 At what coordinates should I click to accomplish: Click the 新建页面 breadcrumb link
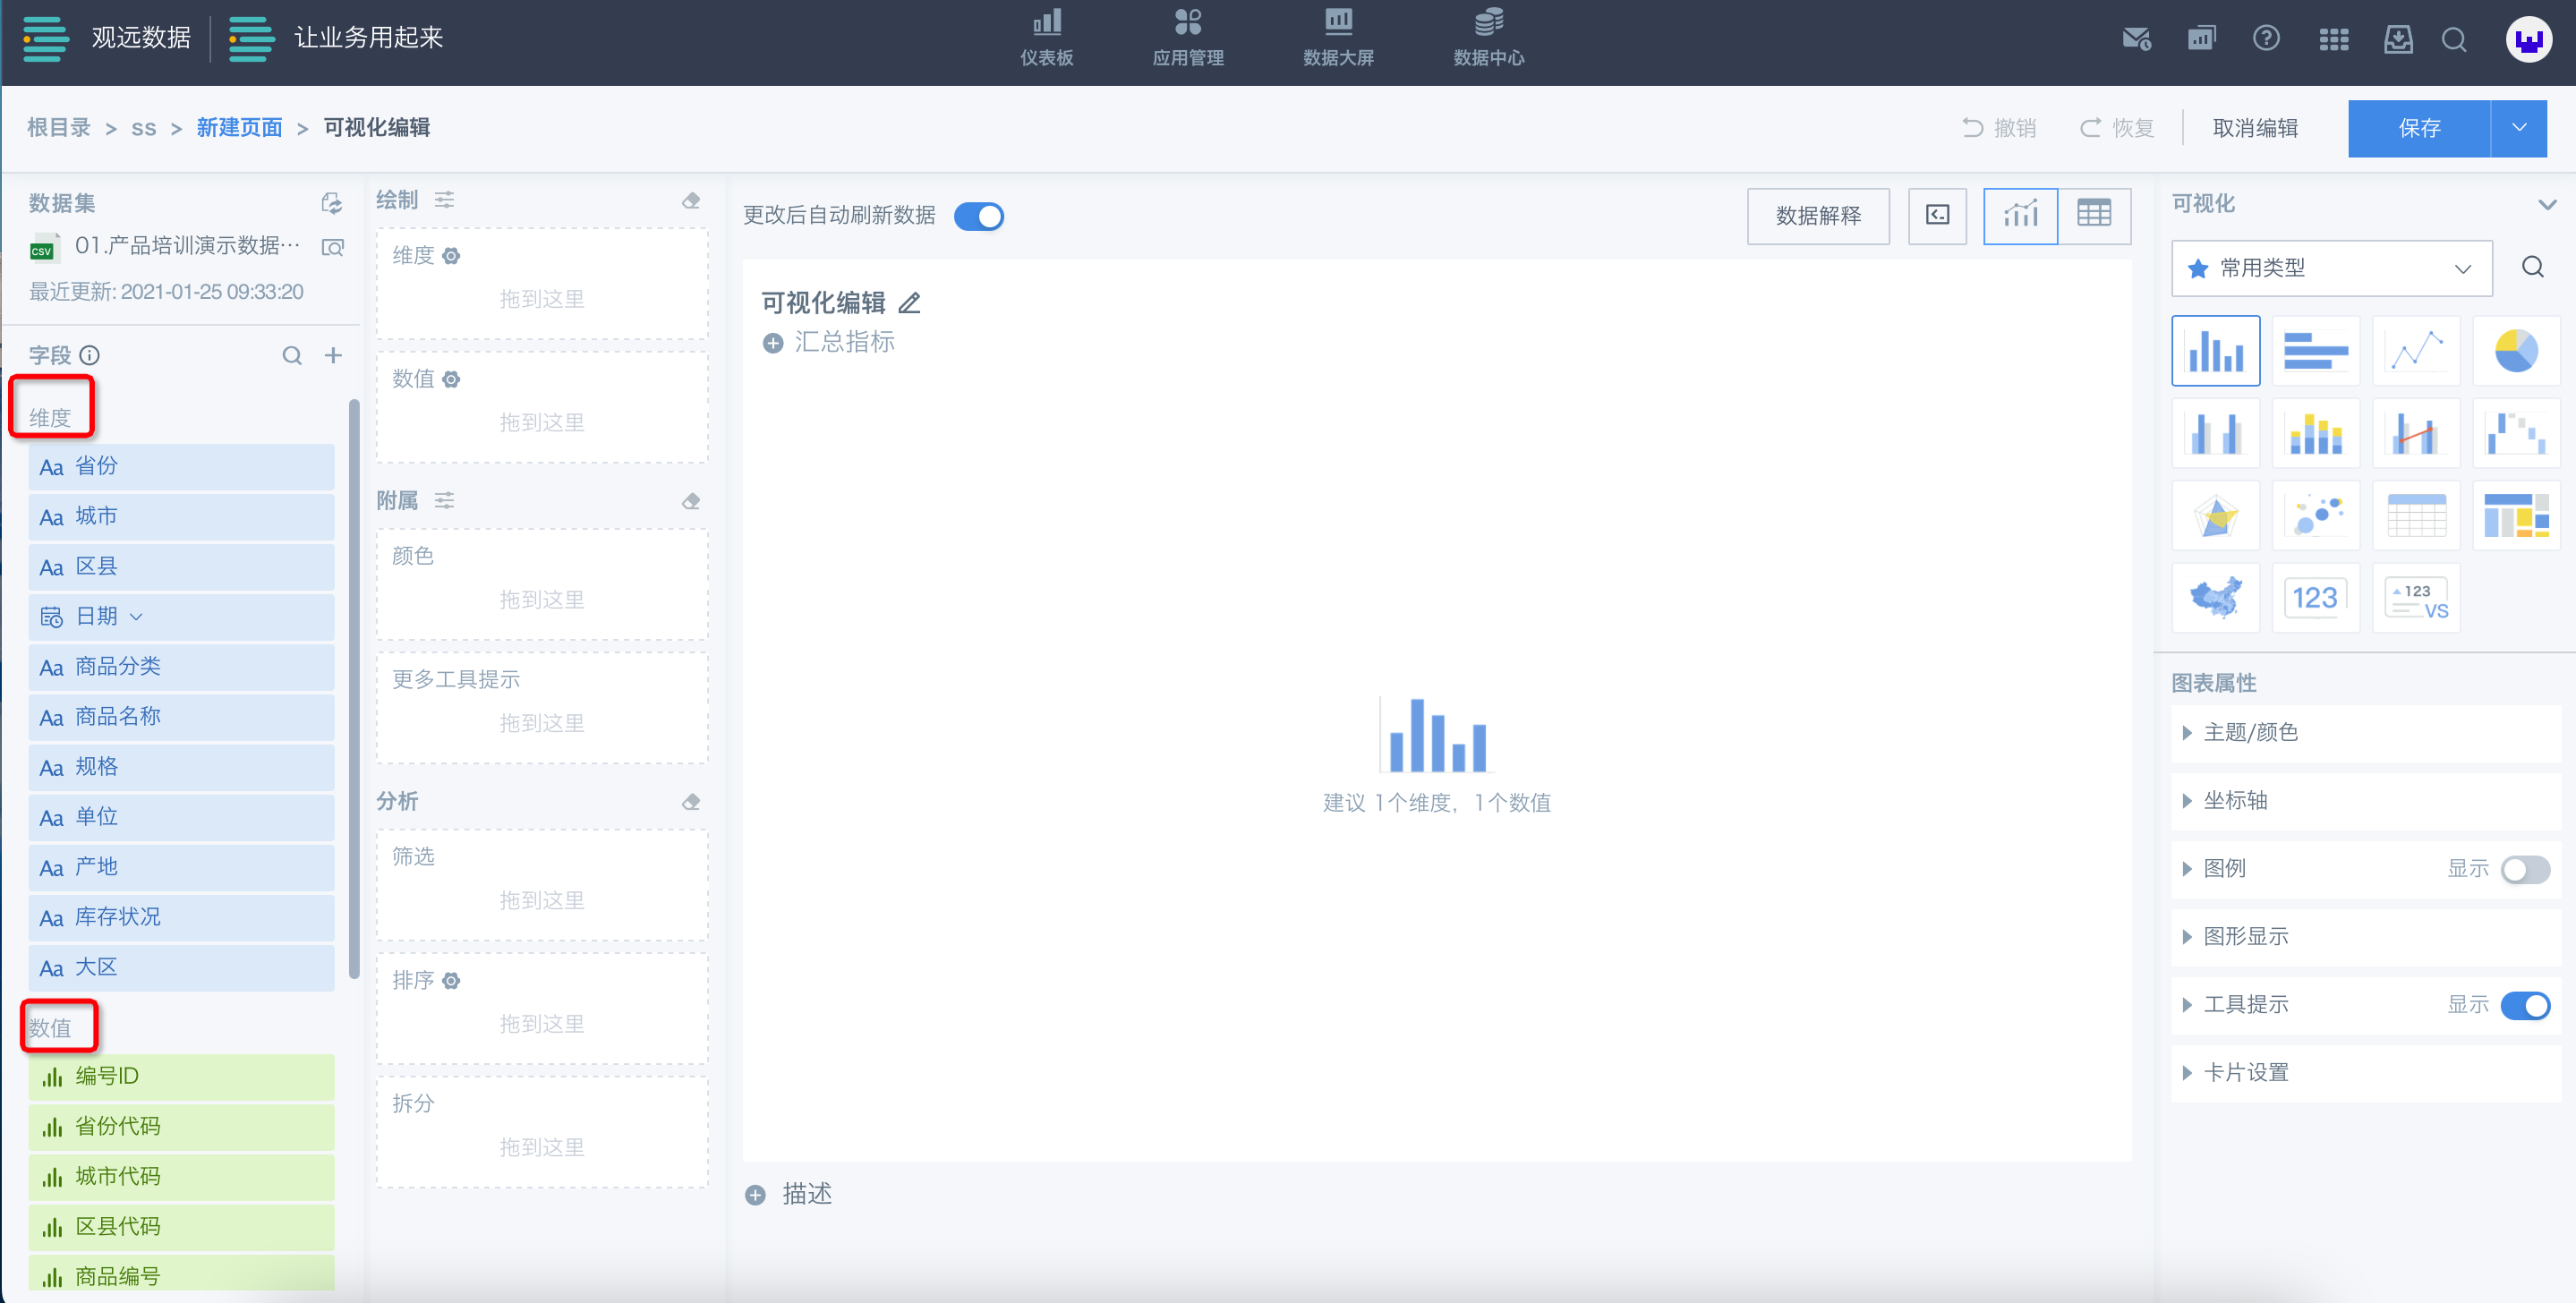pos(239,128)
